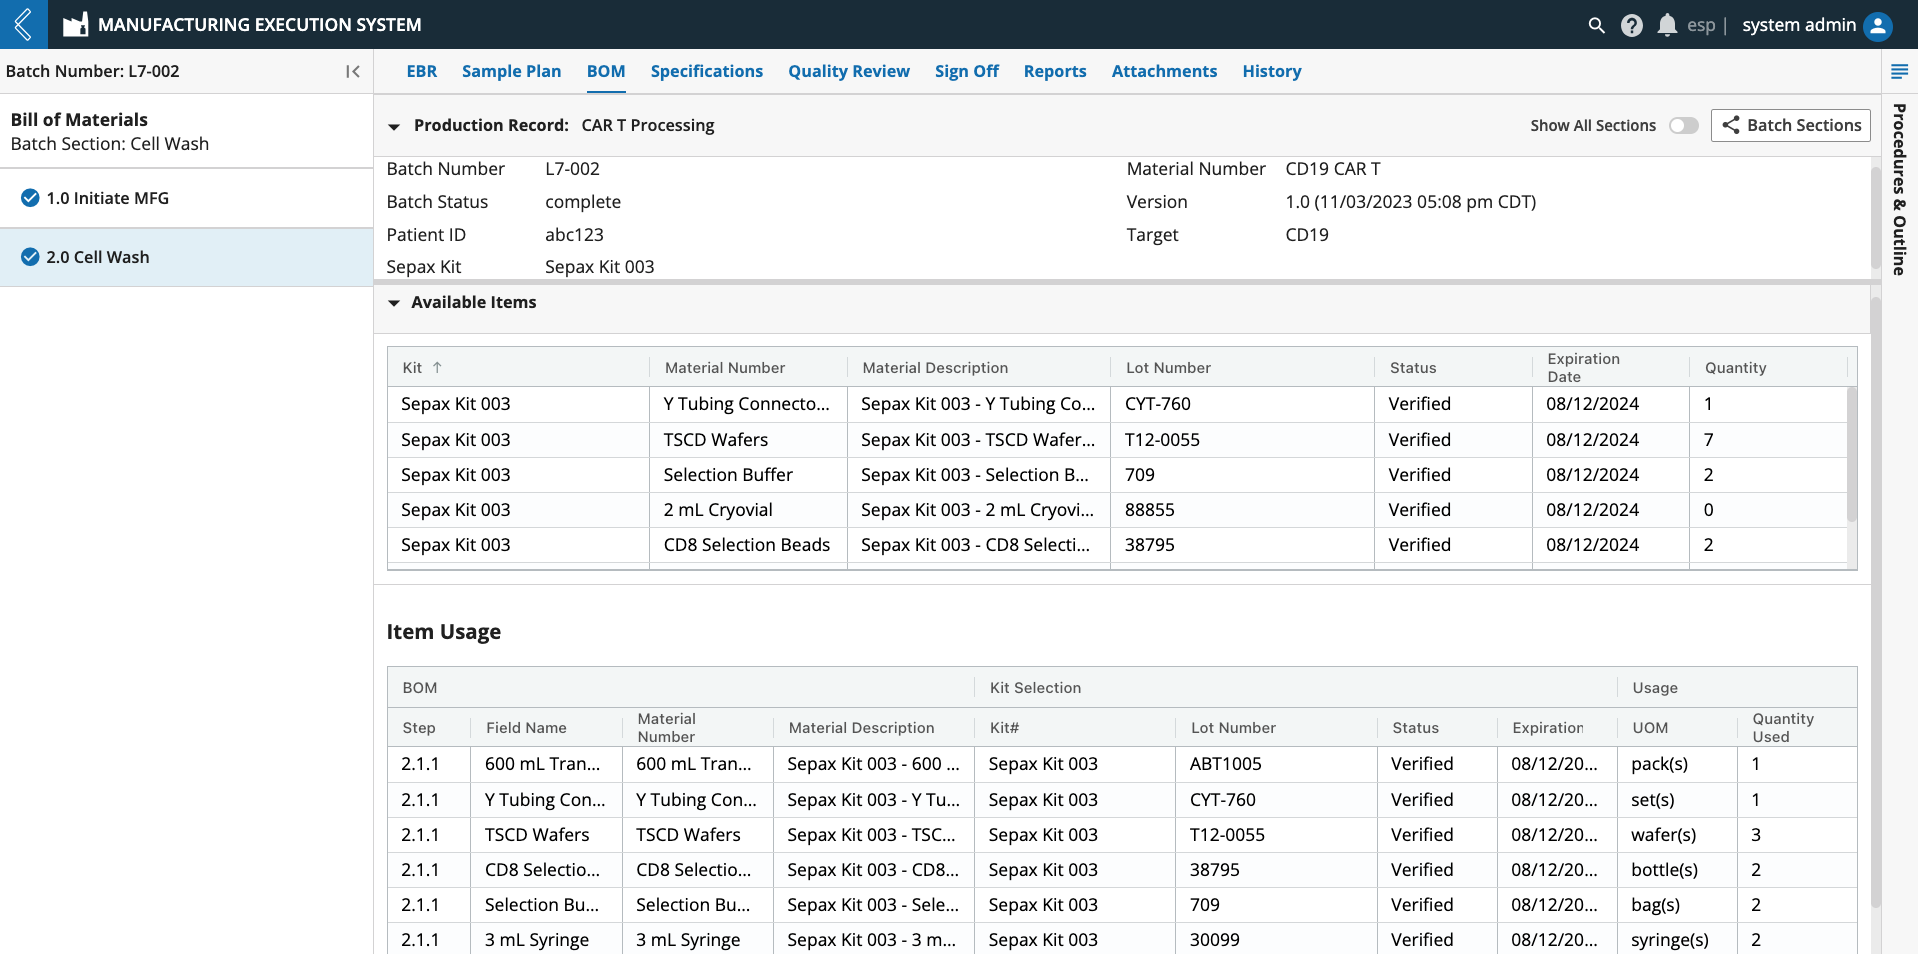Go to Quality Review tab
1918x954 pixels.
tap(849, 71)
